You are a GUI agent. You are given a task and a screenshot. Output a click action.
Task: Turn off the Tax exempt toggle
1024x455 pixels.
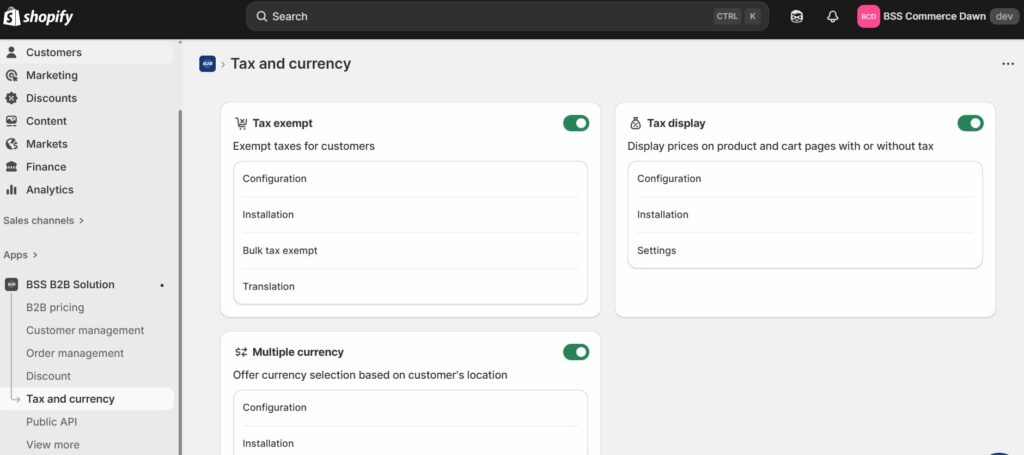[x=576, y=123]
